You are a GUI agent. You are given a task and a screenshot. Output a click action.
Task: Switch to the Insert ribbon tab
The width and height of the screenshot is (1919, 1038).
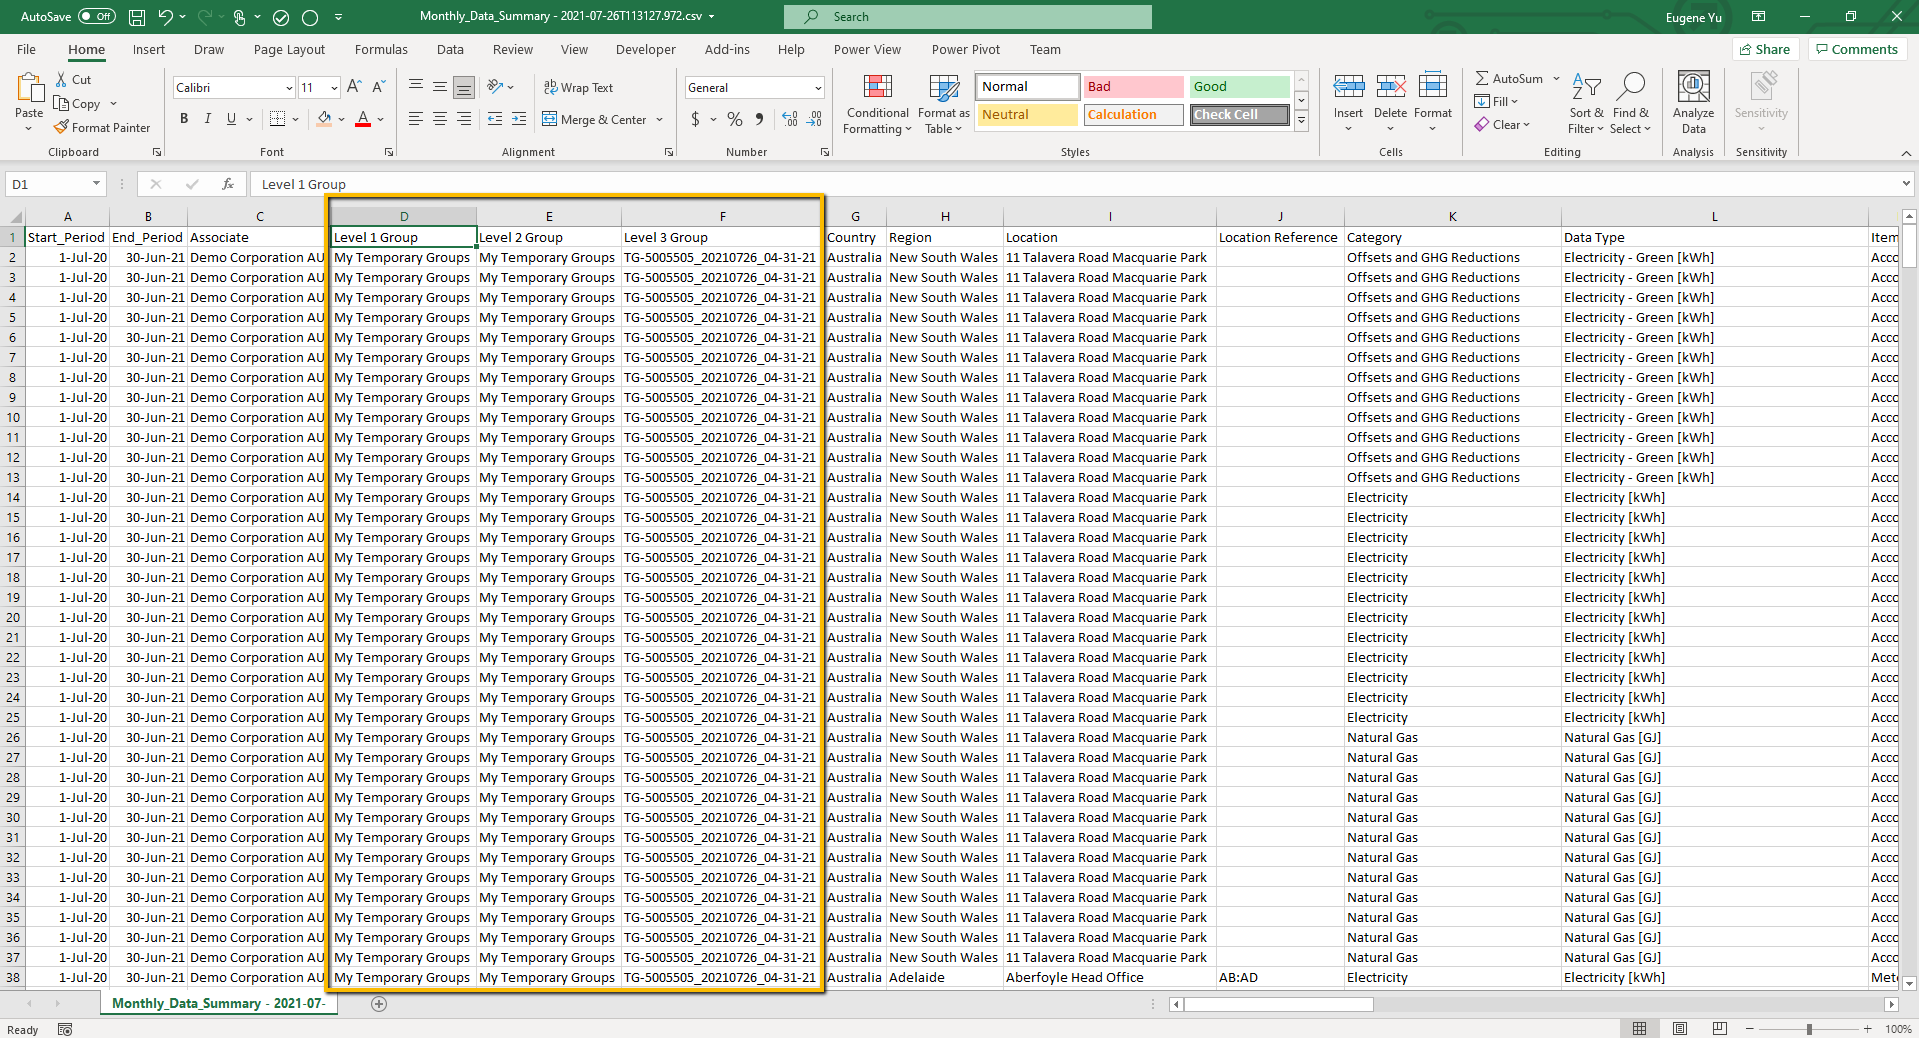click(149, 50)
